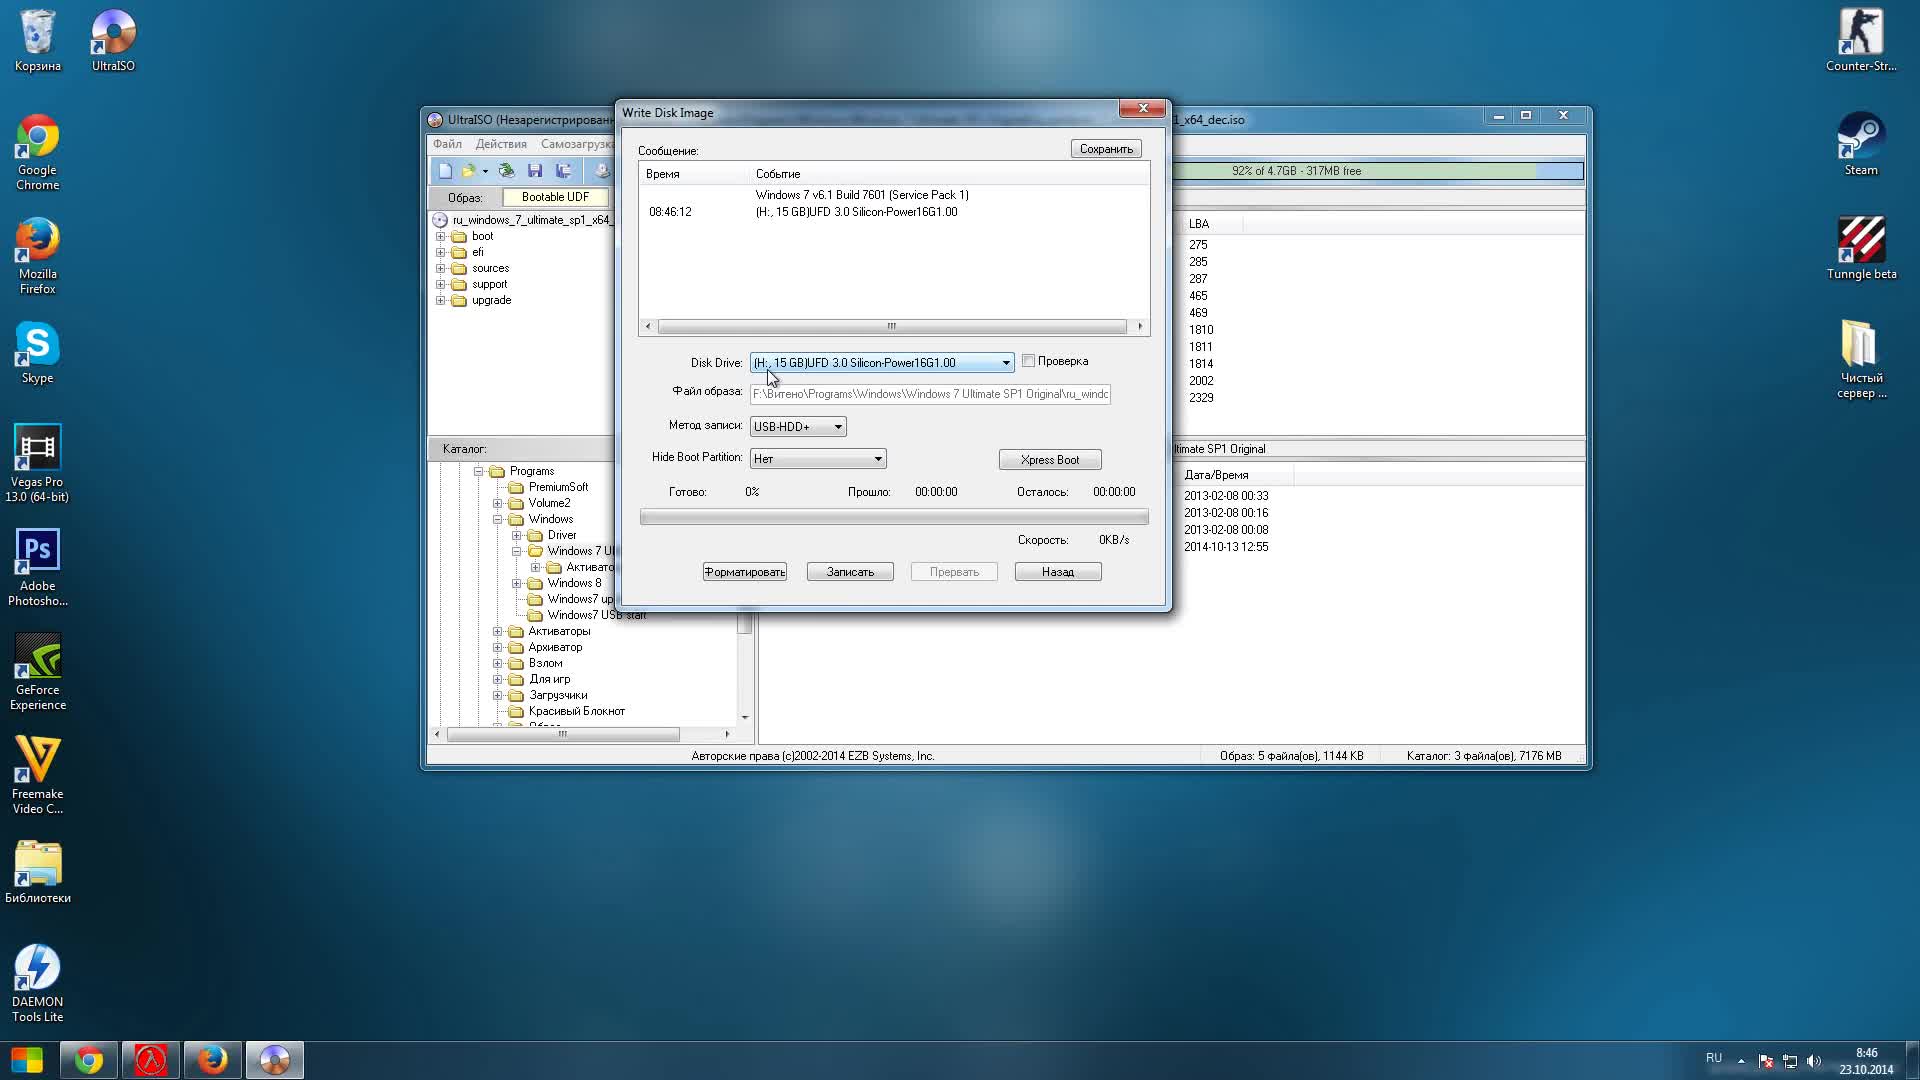Image resolution: width=1920 pixels, height=1080 pixels.
Task: Click the Файл образа path field
Action: click(x=930, y=394)
